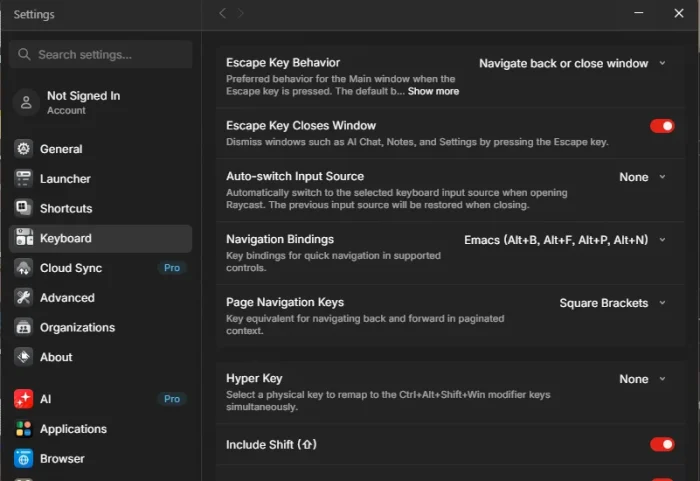The height and width of the screenshot is (481, 700).
Task: Click the Advanced tools icon
Action: [x=23, y=297]
